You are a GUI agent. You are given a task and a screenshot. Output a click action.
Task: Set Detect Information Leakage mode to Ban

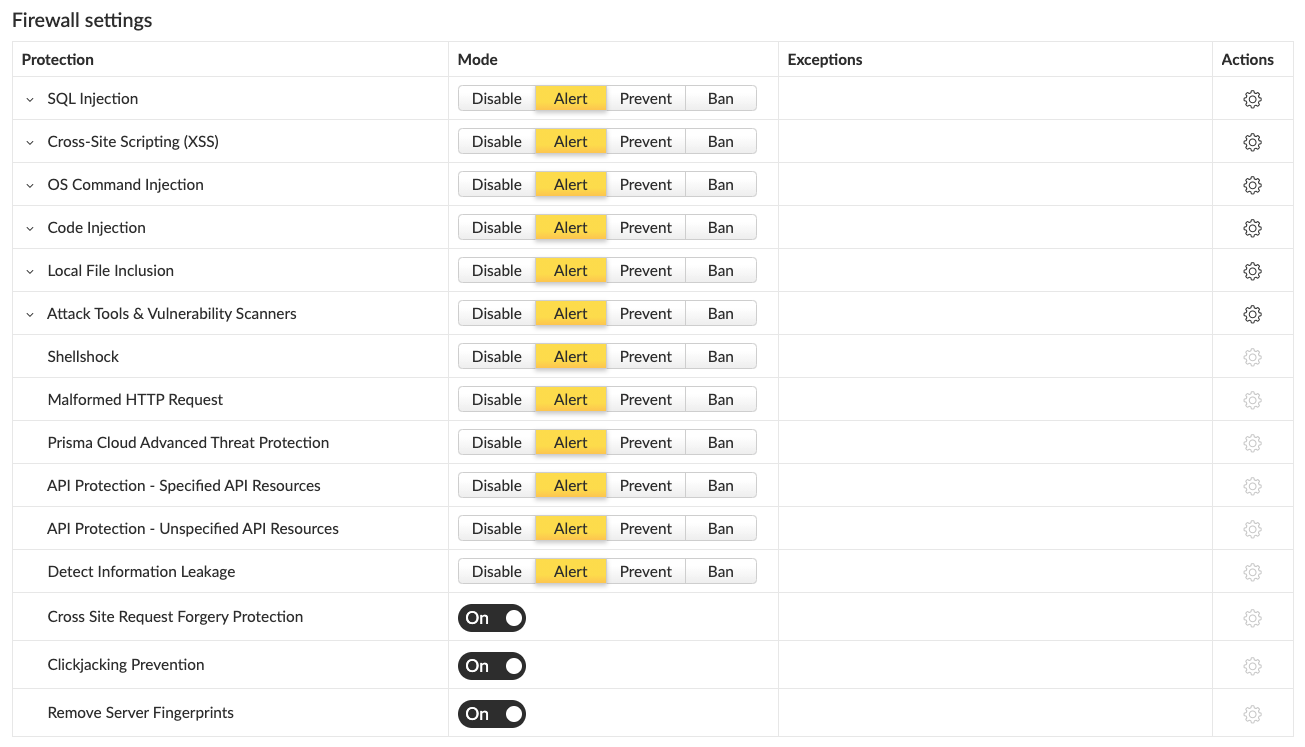tap(721, 571)
